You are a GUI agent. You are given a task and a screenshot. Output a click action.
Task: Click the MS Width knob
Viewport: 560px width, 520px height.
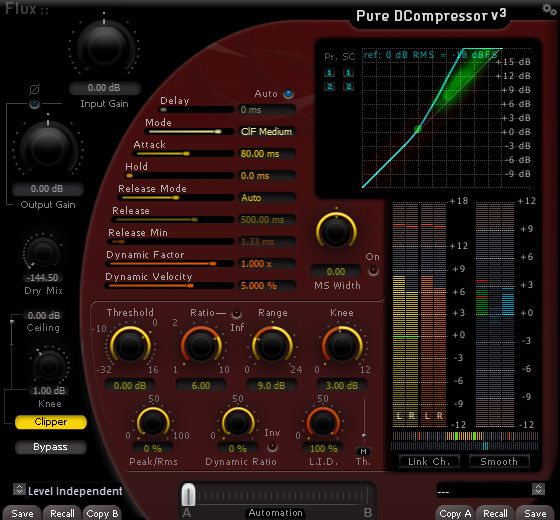tap(336, 231)
